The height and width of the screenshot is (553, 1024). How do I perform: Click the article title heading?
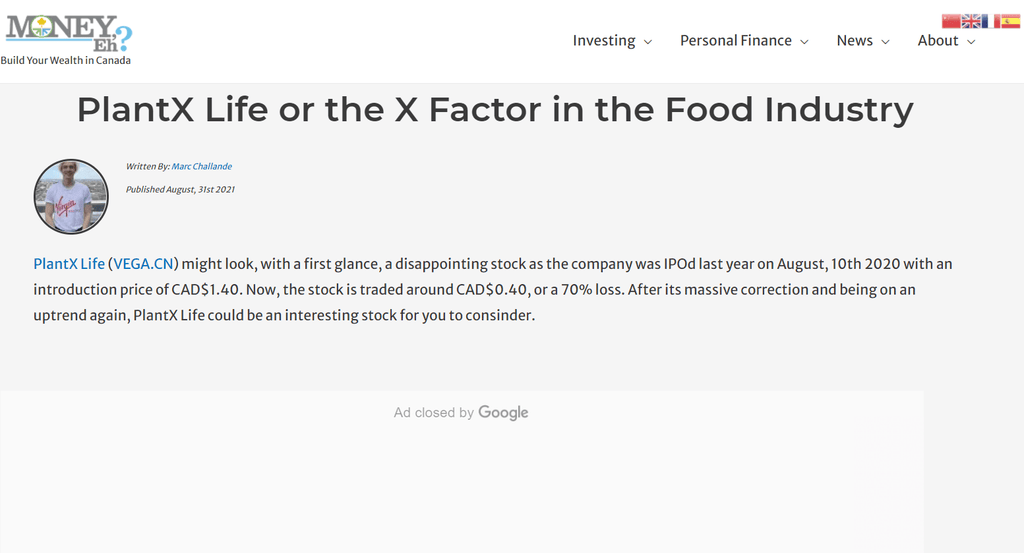pyautogui.click(x=495, y=109)
